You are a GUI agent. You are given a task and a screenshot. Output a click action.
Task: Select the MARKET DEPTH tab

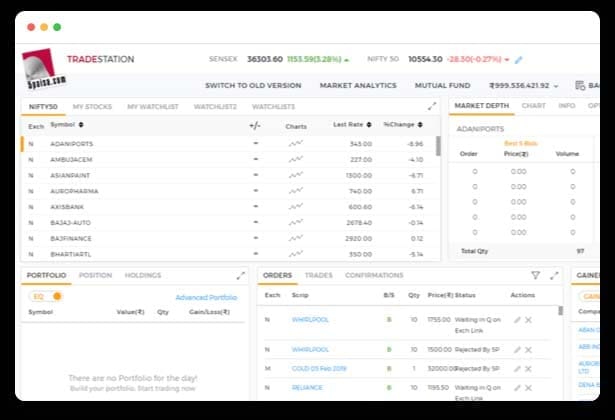pyautogui.click(x=482, y=105)
